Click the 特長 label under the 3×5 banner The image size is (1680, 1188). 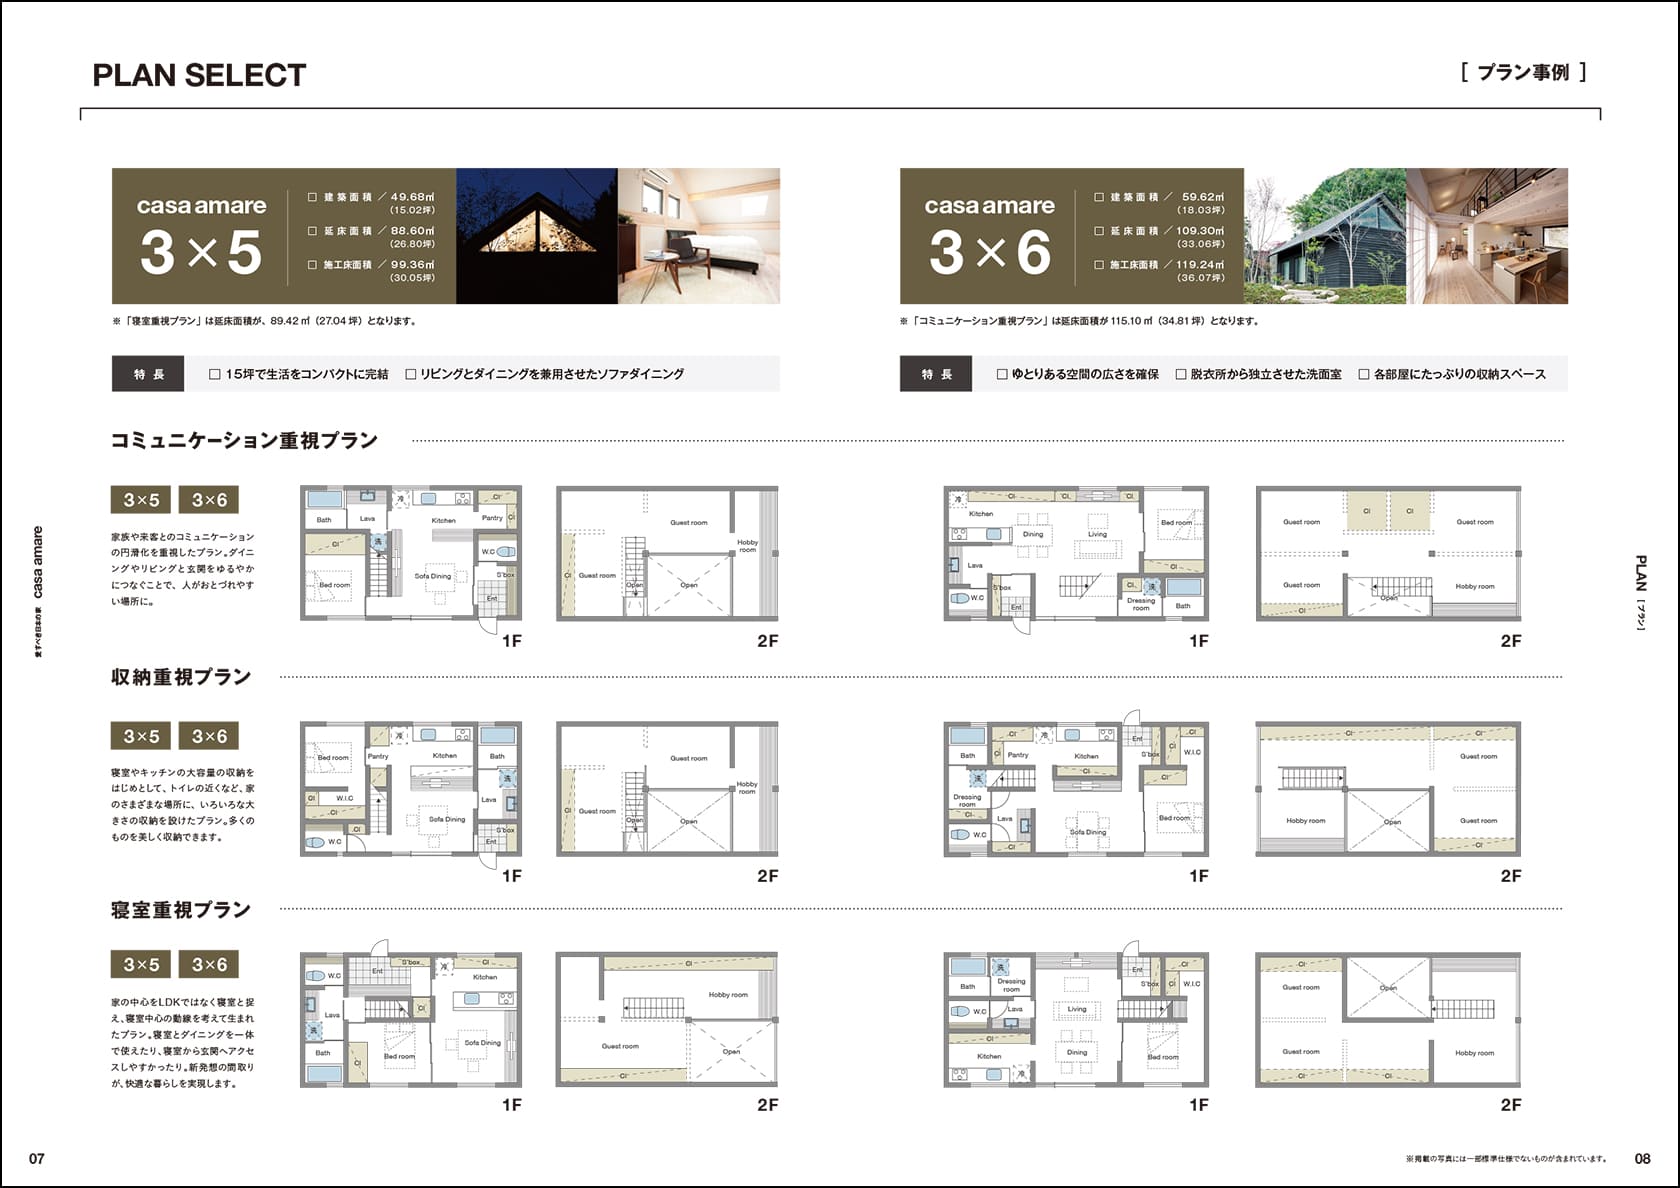(x=148, y=374)
